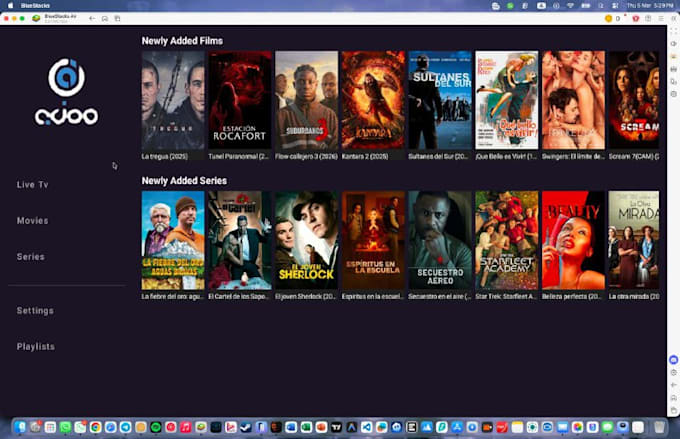Open Photos from the dock
680x439 pixels.
(x=577, y=427)
